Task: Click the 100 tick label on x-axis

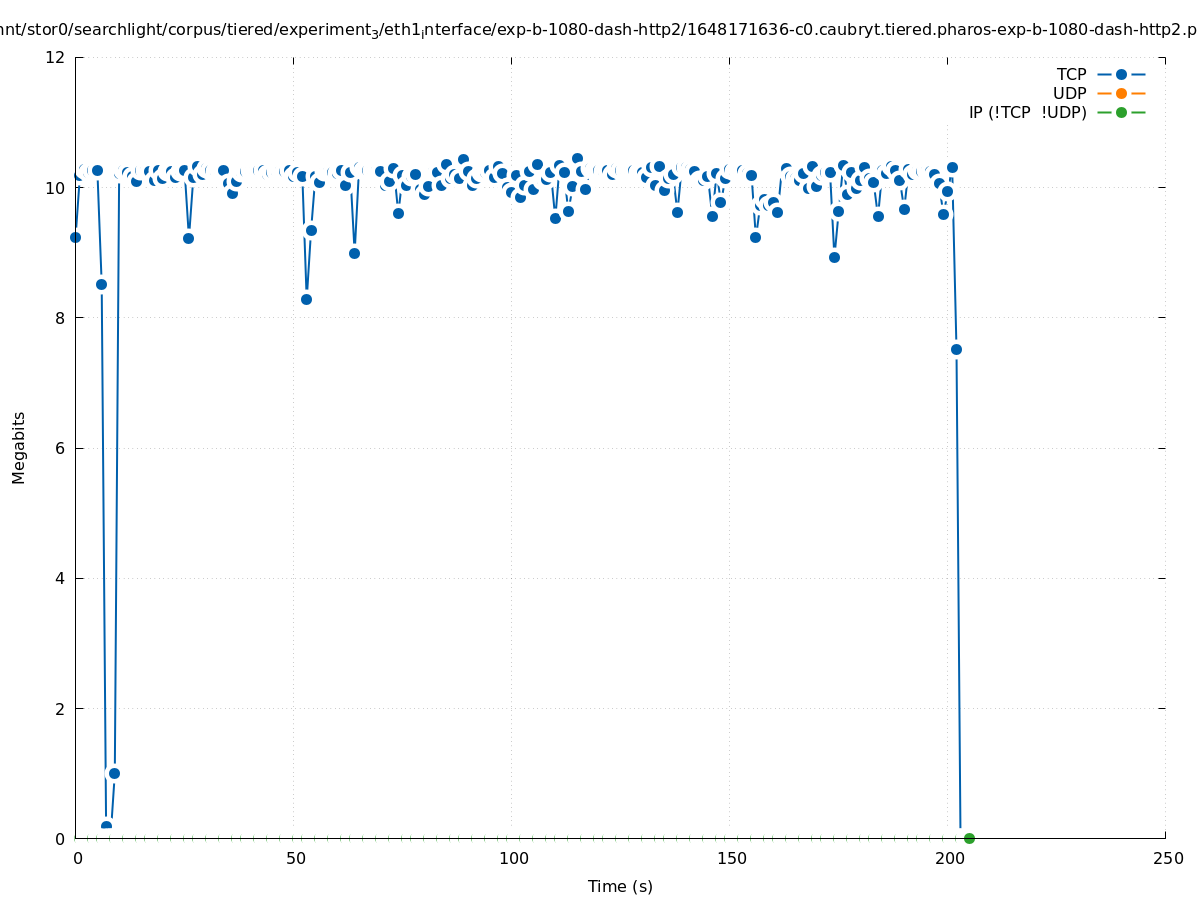Action: (513, 858)
